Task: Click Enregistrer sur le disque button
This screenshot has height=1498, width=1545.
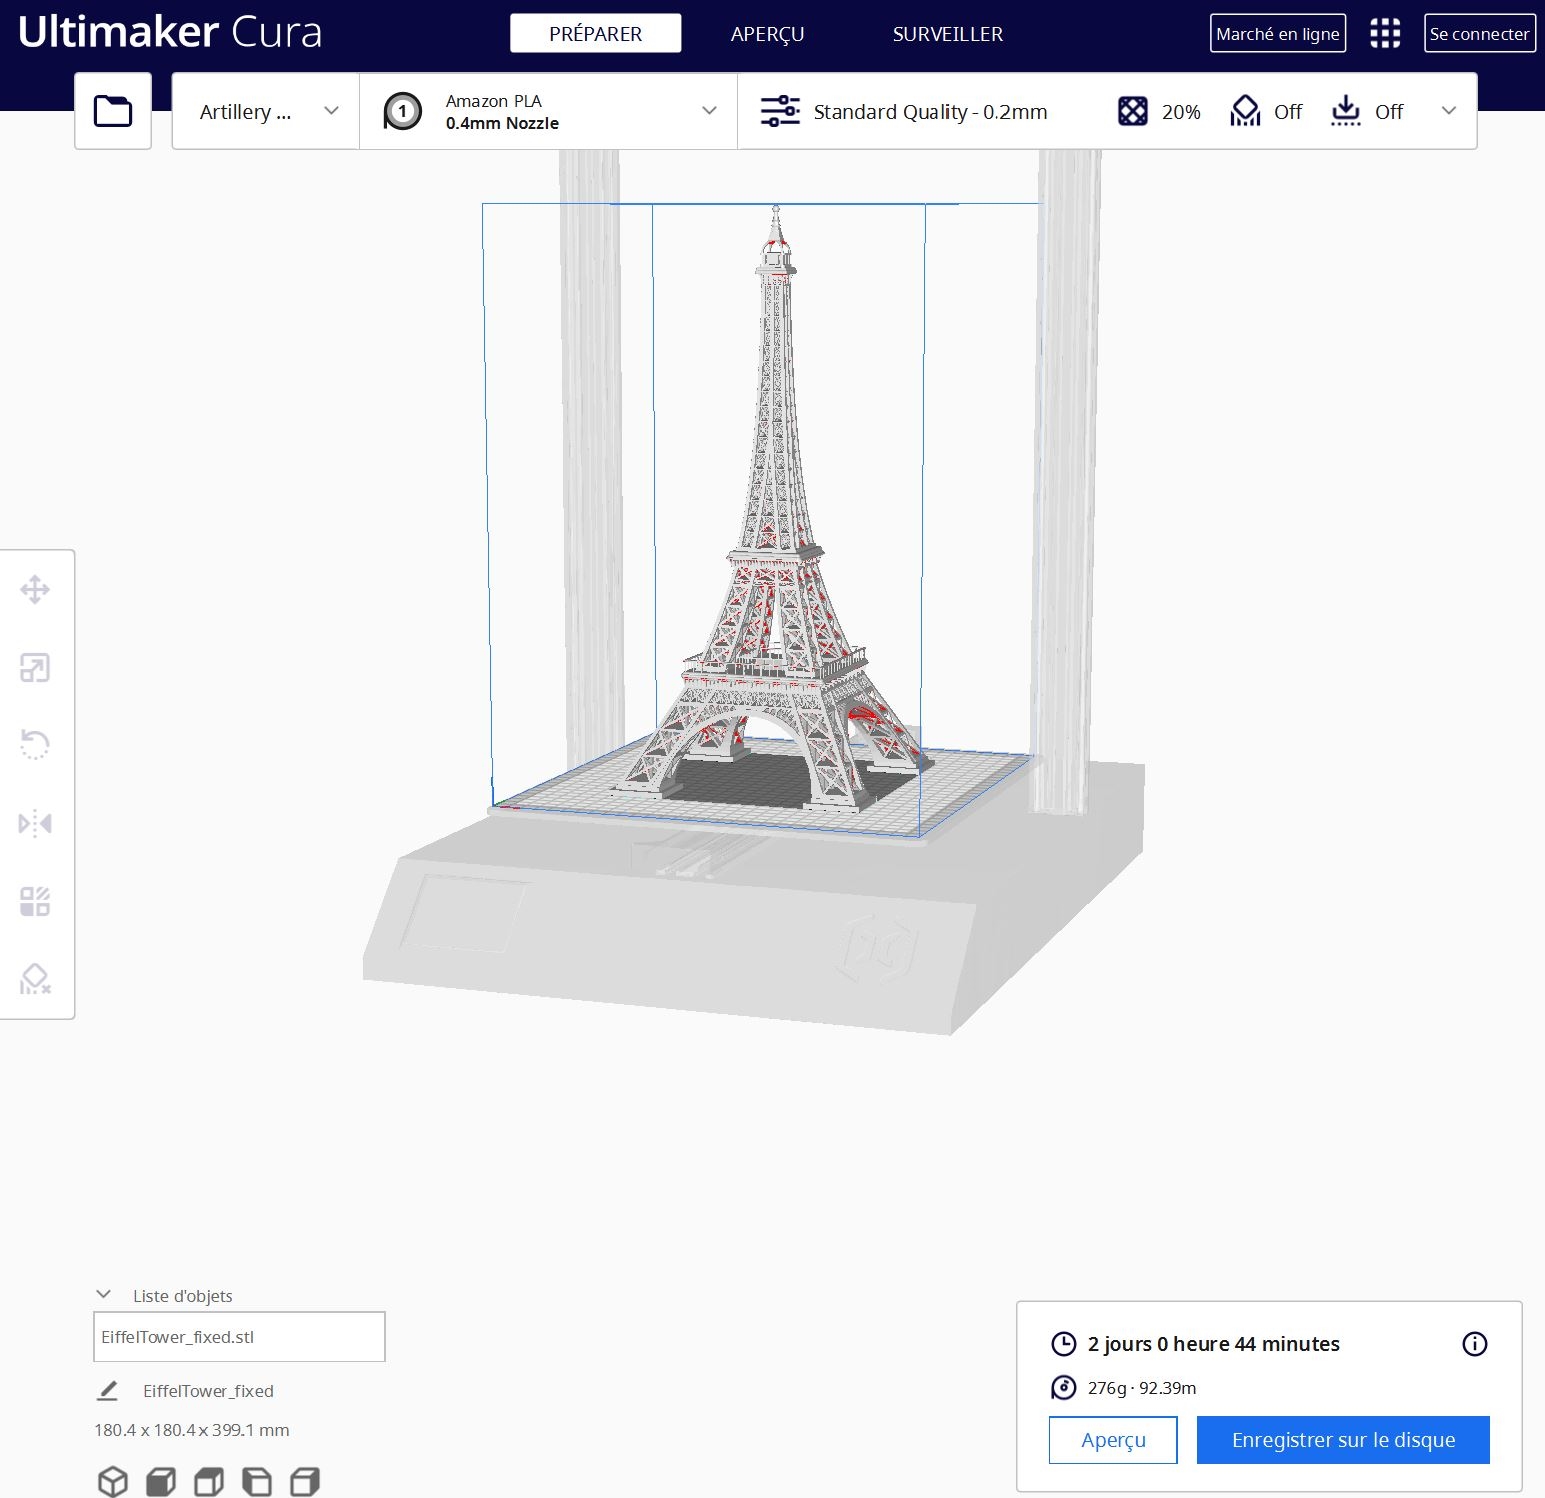Action: tap(1342, 1440)
